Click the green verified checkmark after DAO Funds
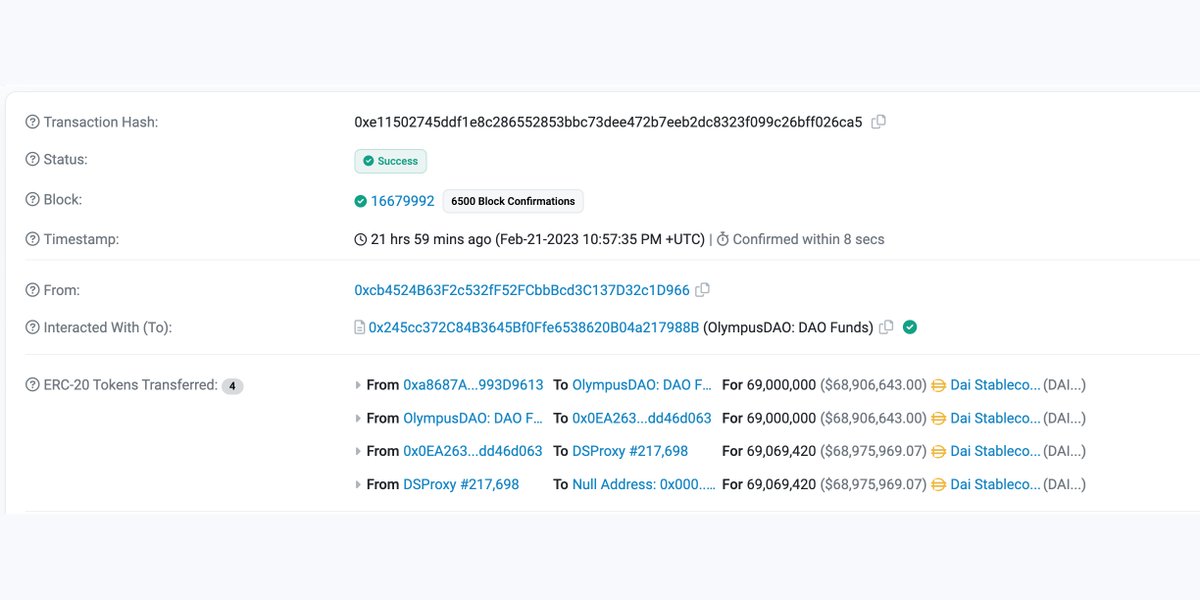This screenshot has width=1200, height=600. tap(910, 327)
